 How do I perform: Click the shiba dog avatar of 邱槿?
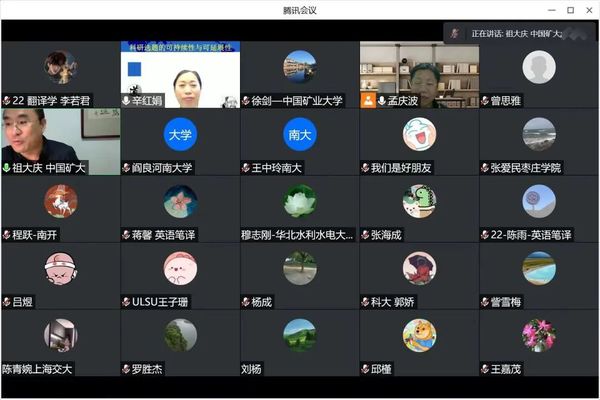tap(419, 334)
